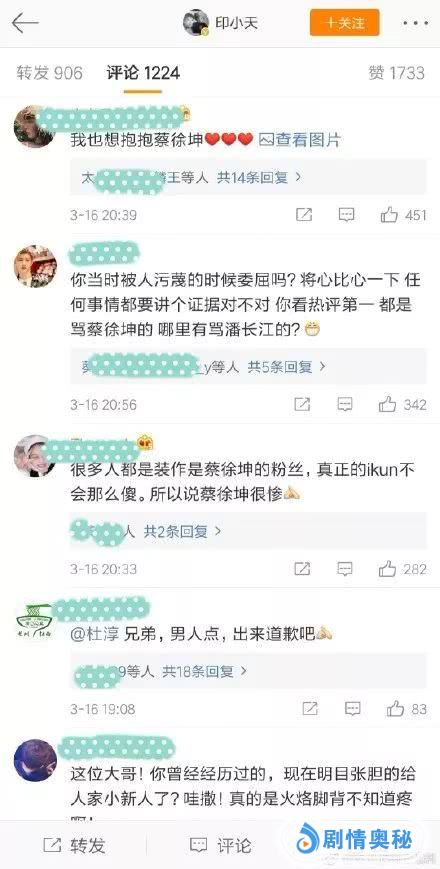Follow 印小天 with the 十关注 button
Image resolution: width=440 pixels, height=869 pixels.
pos(345,23)
